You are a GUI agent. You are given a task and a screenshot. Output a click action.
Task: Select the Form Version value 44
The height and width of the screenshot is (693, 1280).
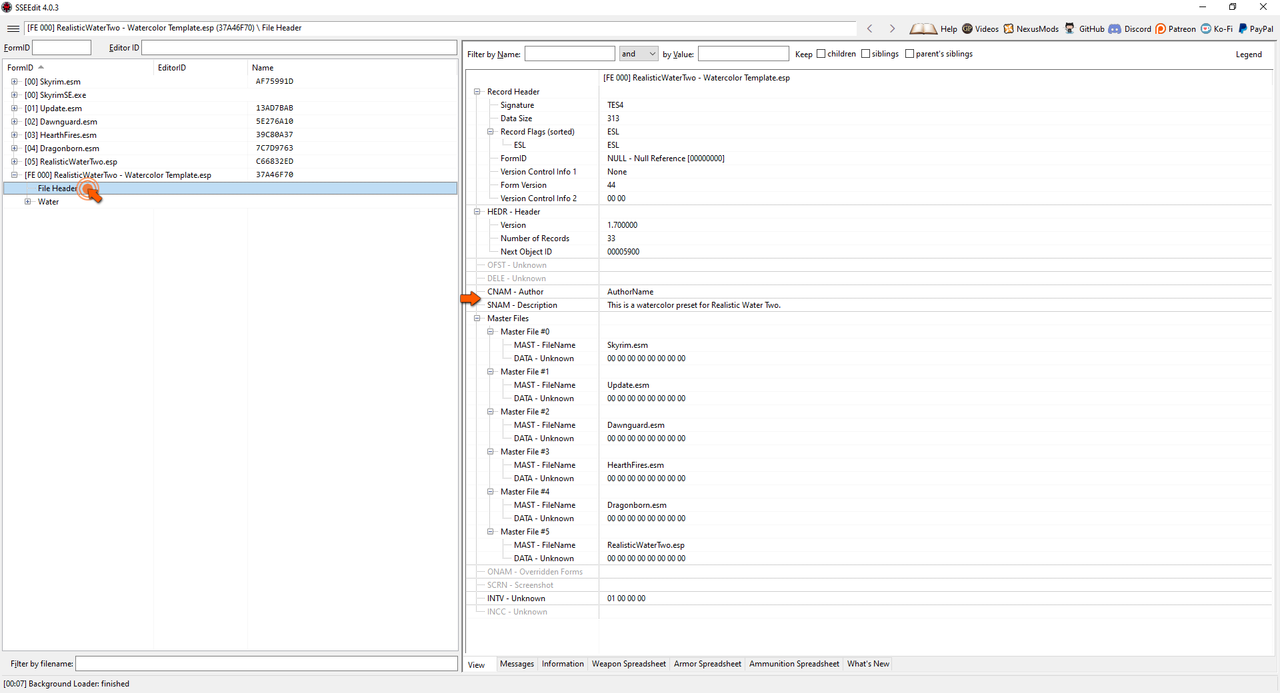coord(611,185)
